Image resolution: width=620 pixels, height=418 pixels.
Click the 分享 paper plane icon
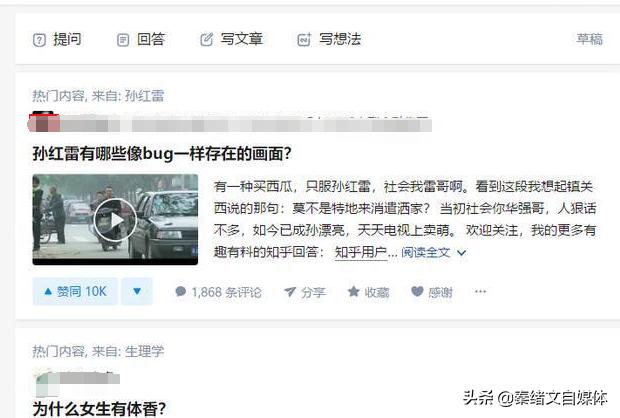tap(290, 292)
